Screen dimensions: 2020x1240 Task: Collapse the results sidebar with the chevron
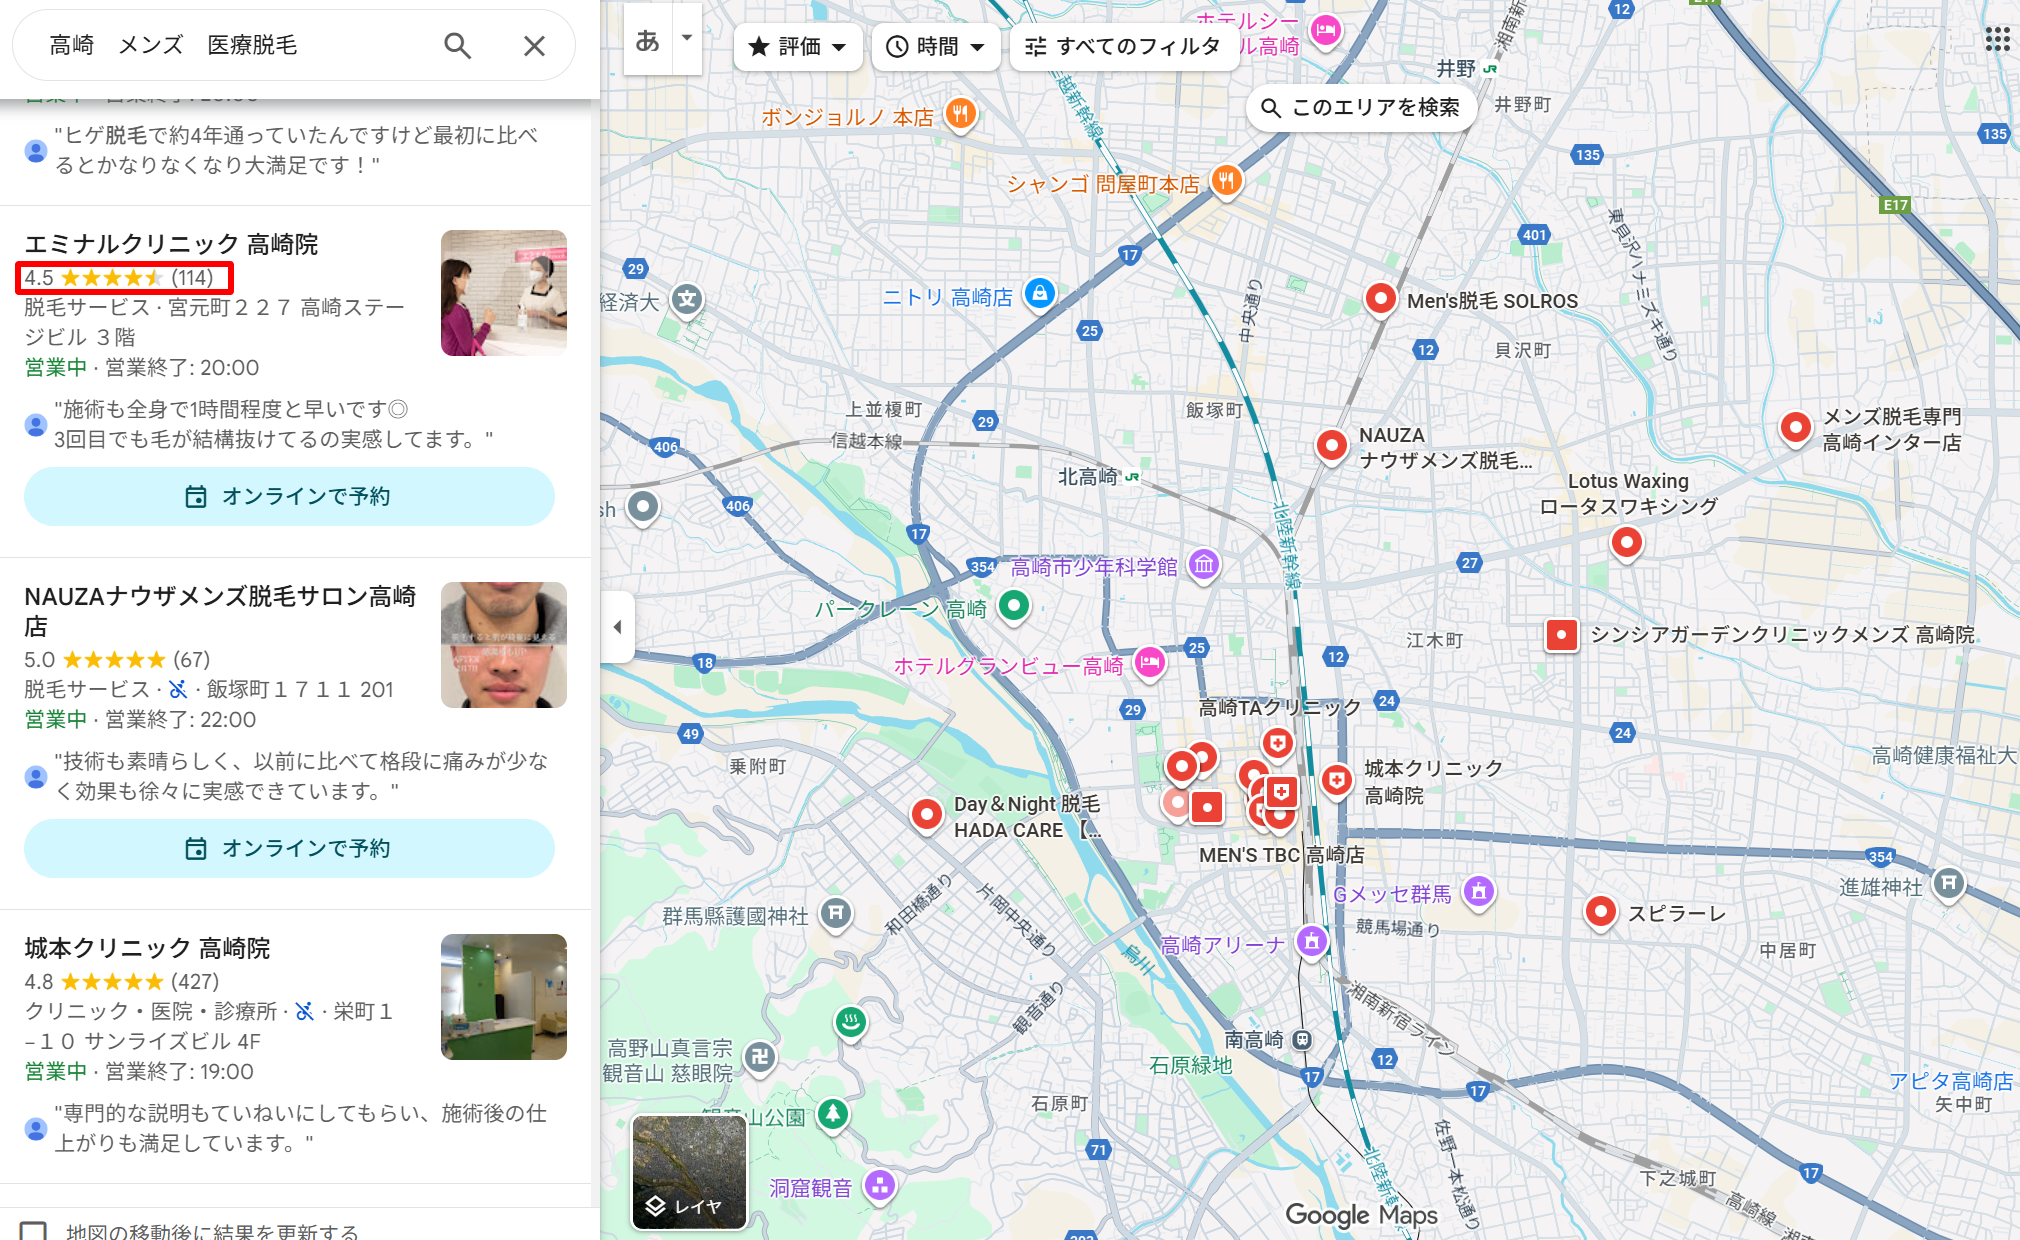(618, 627)
